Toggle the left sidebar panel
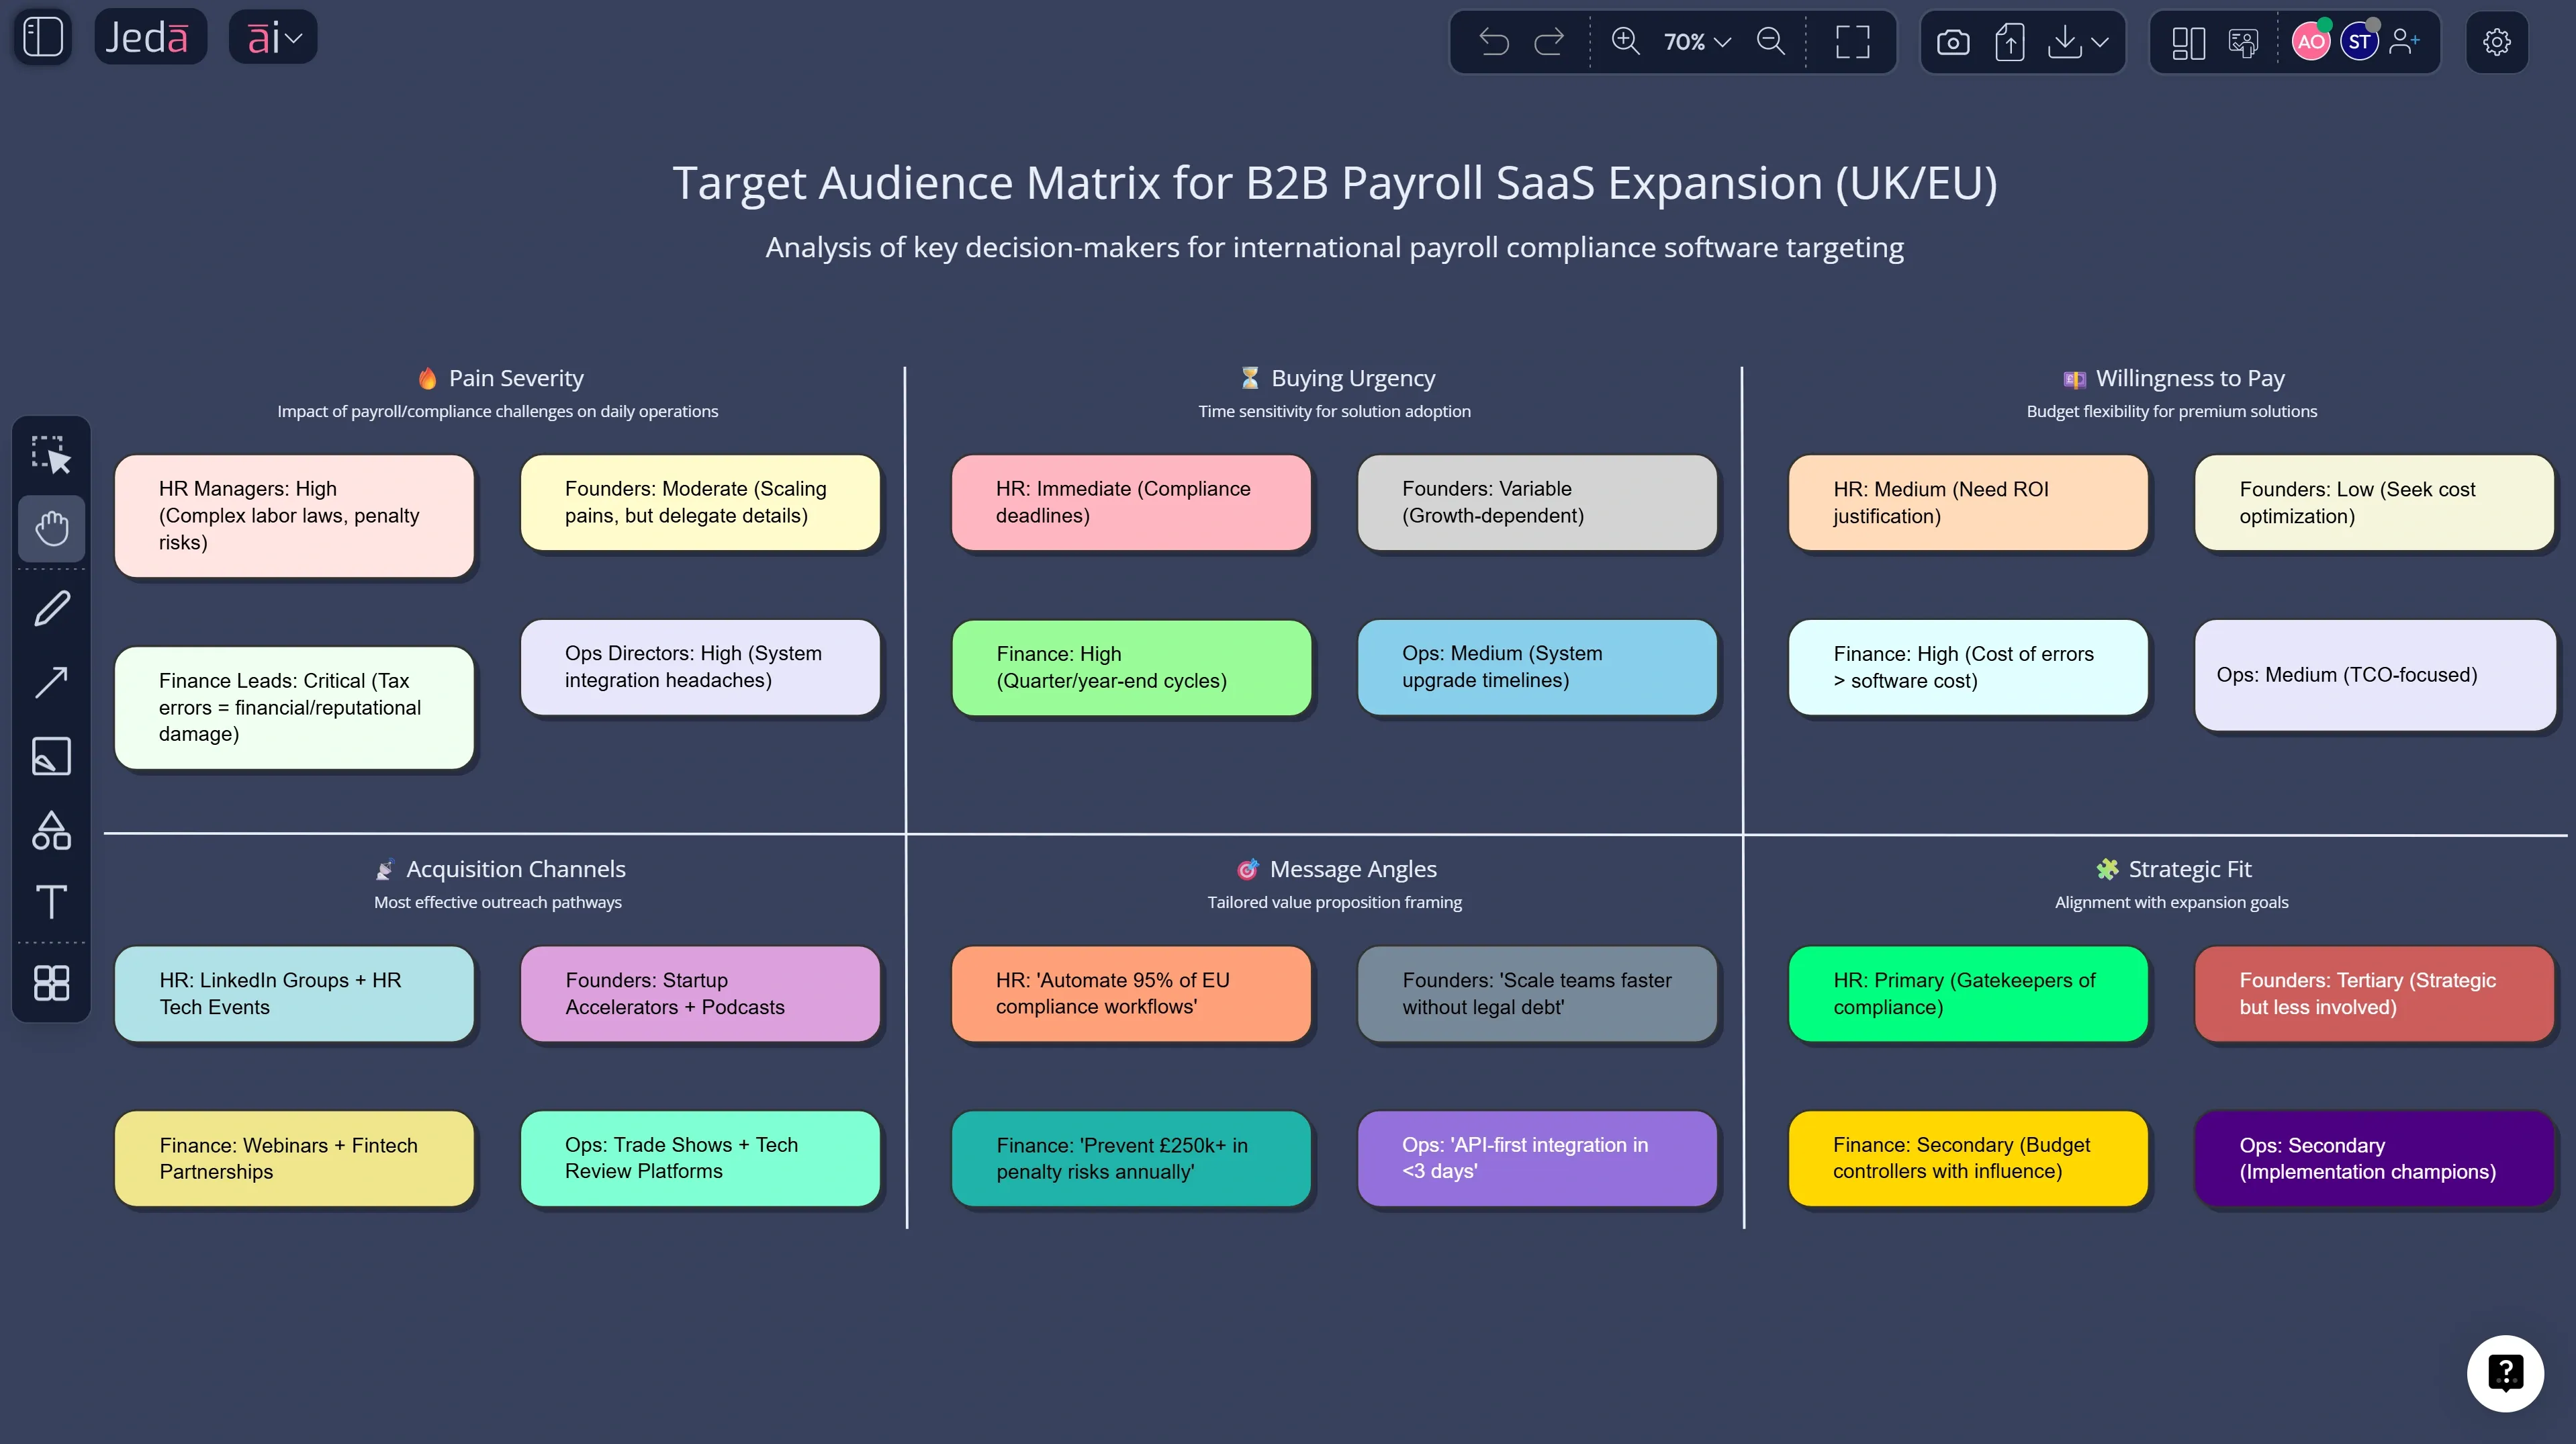The image size is (2576, 1444). pos(41,36)
